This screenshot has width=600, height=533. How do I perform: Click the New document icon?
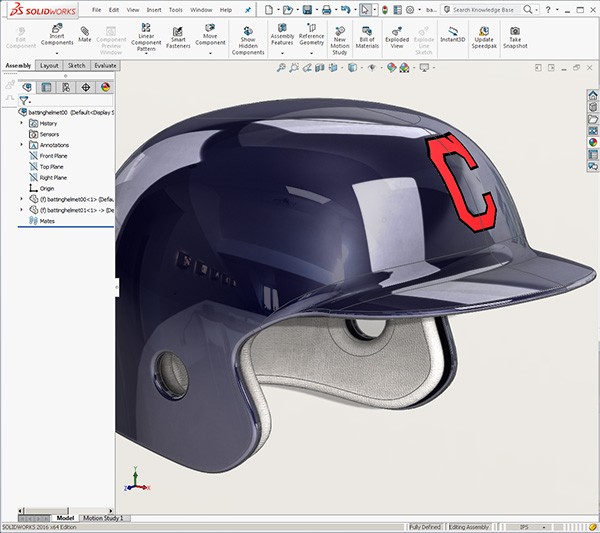click(x=269, y=10)
